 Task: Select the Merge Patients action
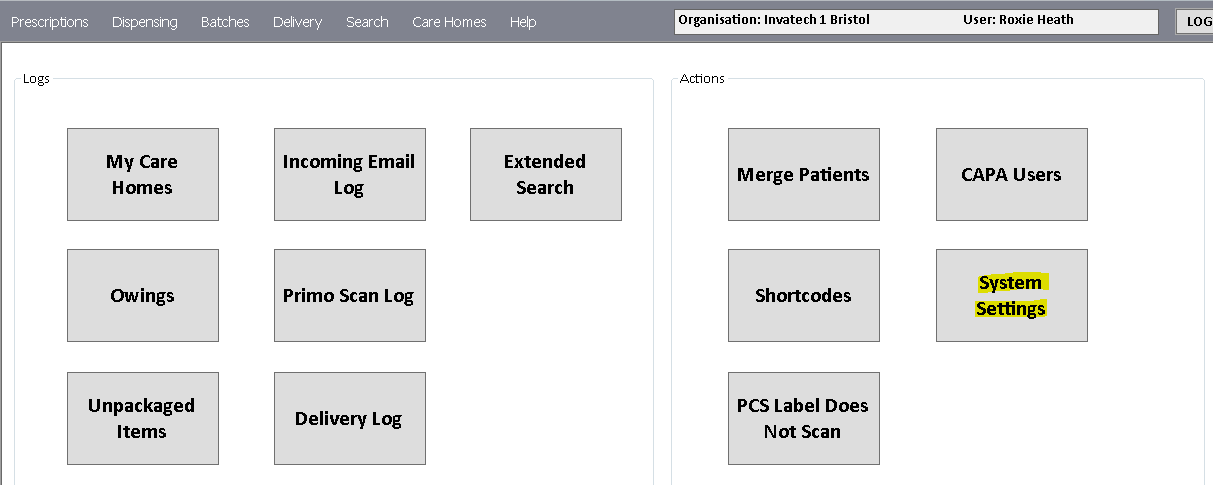[803, 174]
